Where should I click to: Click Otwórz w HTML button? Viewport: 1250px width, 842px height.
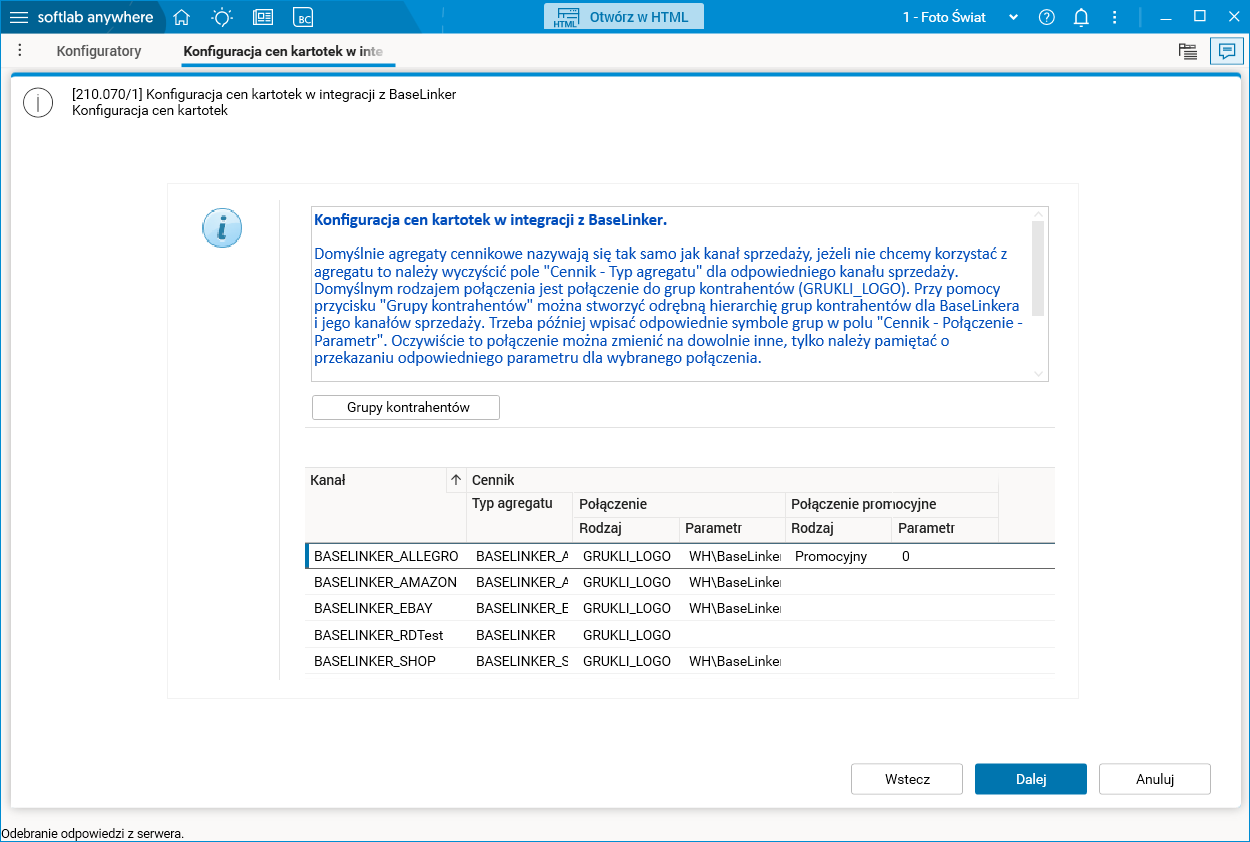pyautogui.click(x=624, y=17)
